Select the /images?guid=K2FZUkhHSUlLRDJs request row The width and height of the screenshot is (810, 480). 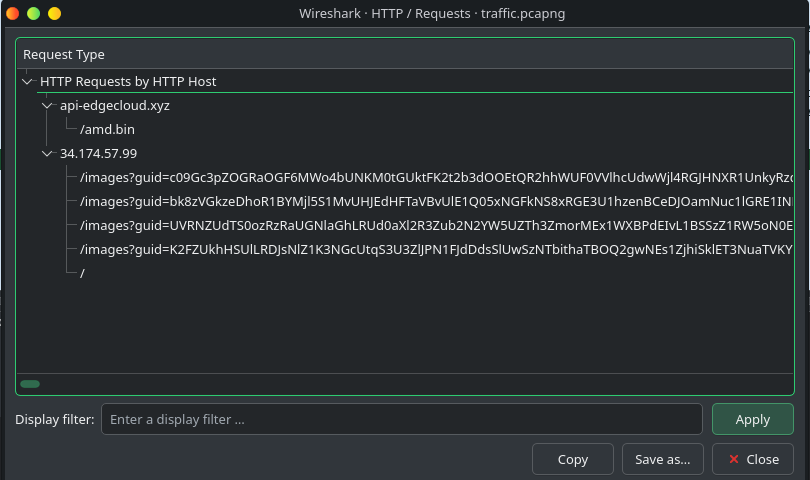tap(436, 250)
